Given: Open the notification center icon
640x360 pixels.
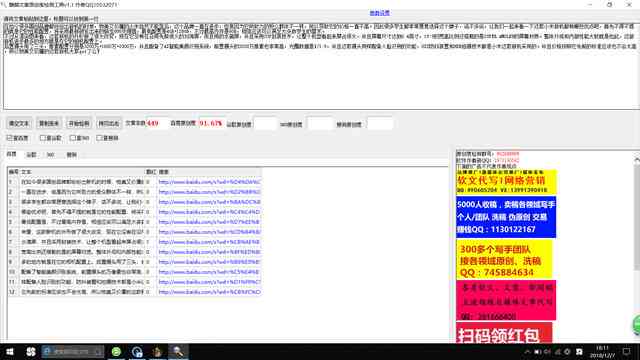Looking at the screenshot, I should pyautogui.click(x=627, y=351).
